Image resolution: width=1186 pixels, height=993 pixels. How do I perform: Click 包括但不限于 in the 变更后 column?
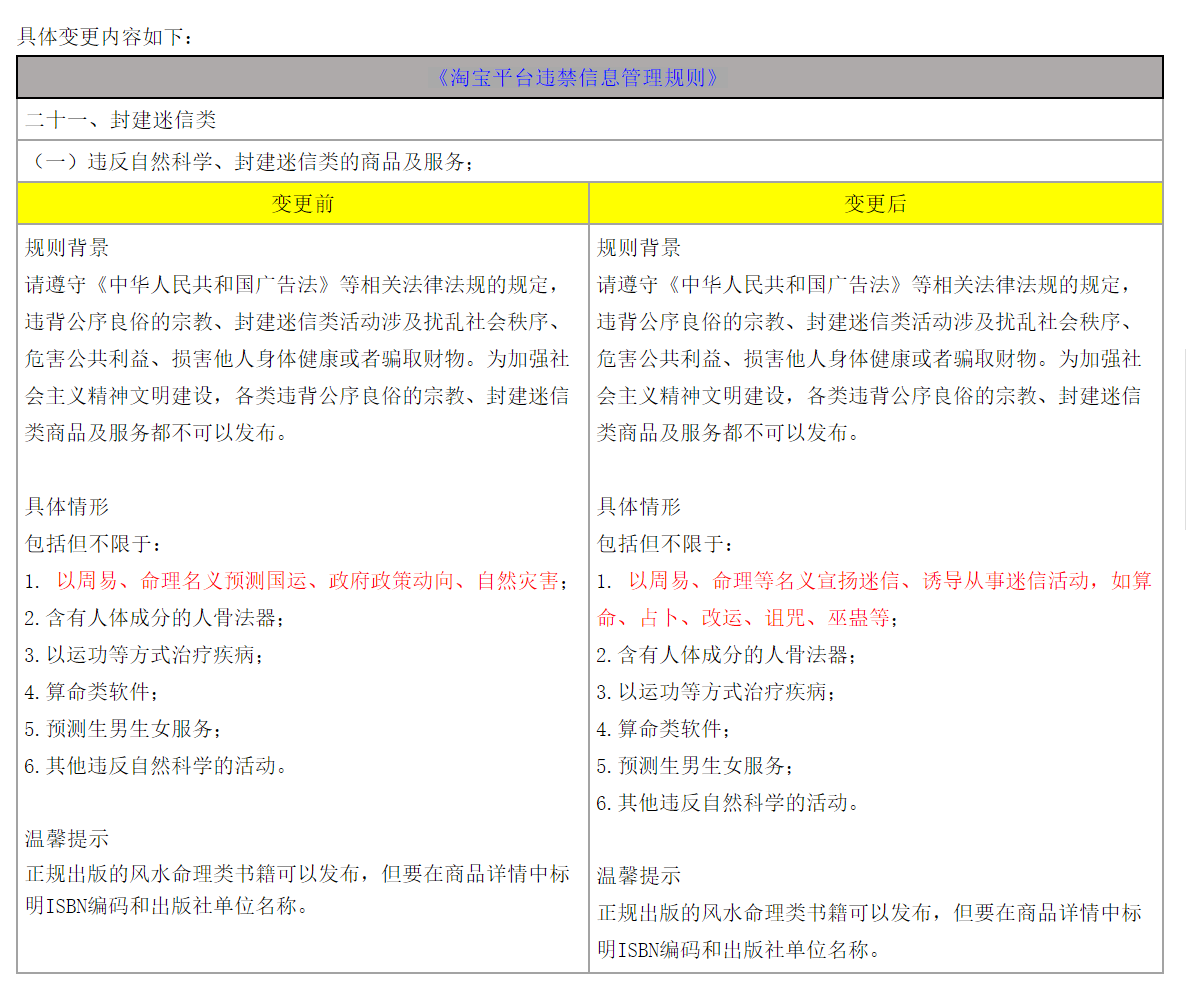664,543
